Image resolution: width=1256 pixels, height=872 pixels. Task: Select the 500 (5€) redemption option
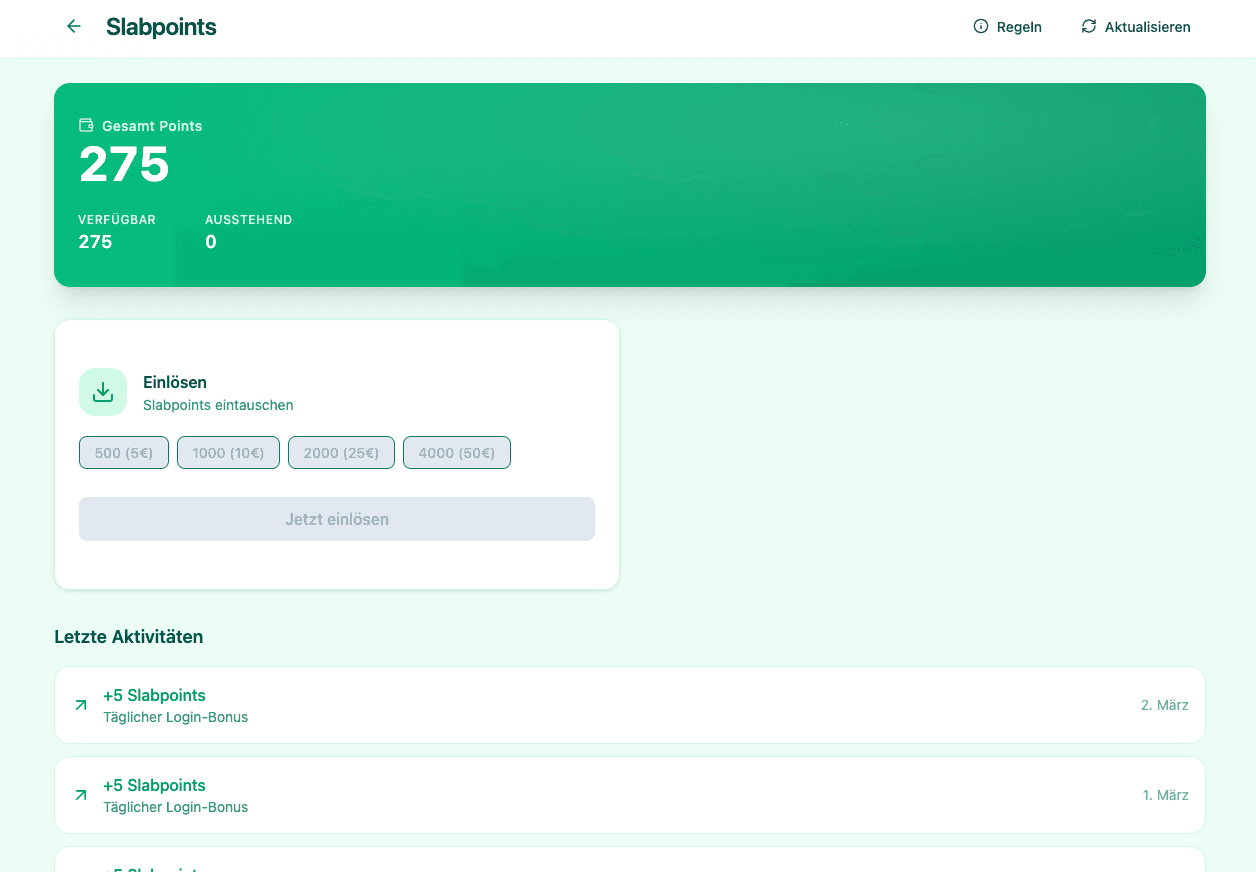coord(123,452)
